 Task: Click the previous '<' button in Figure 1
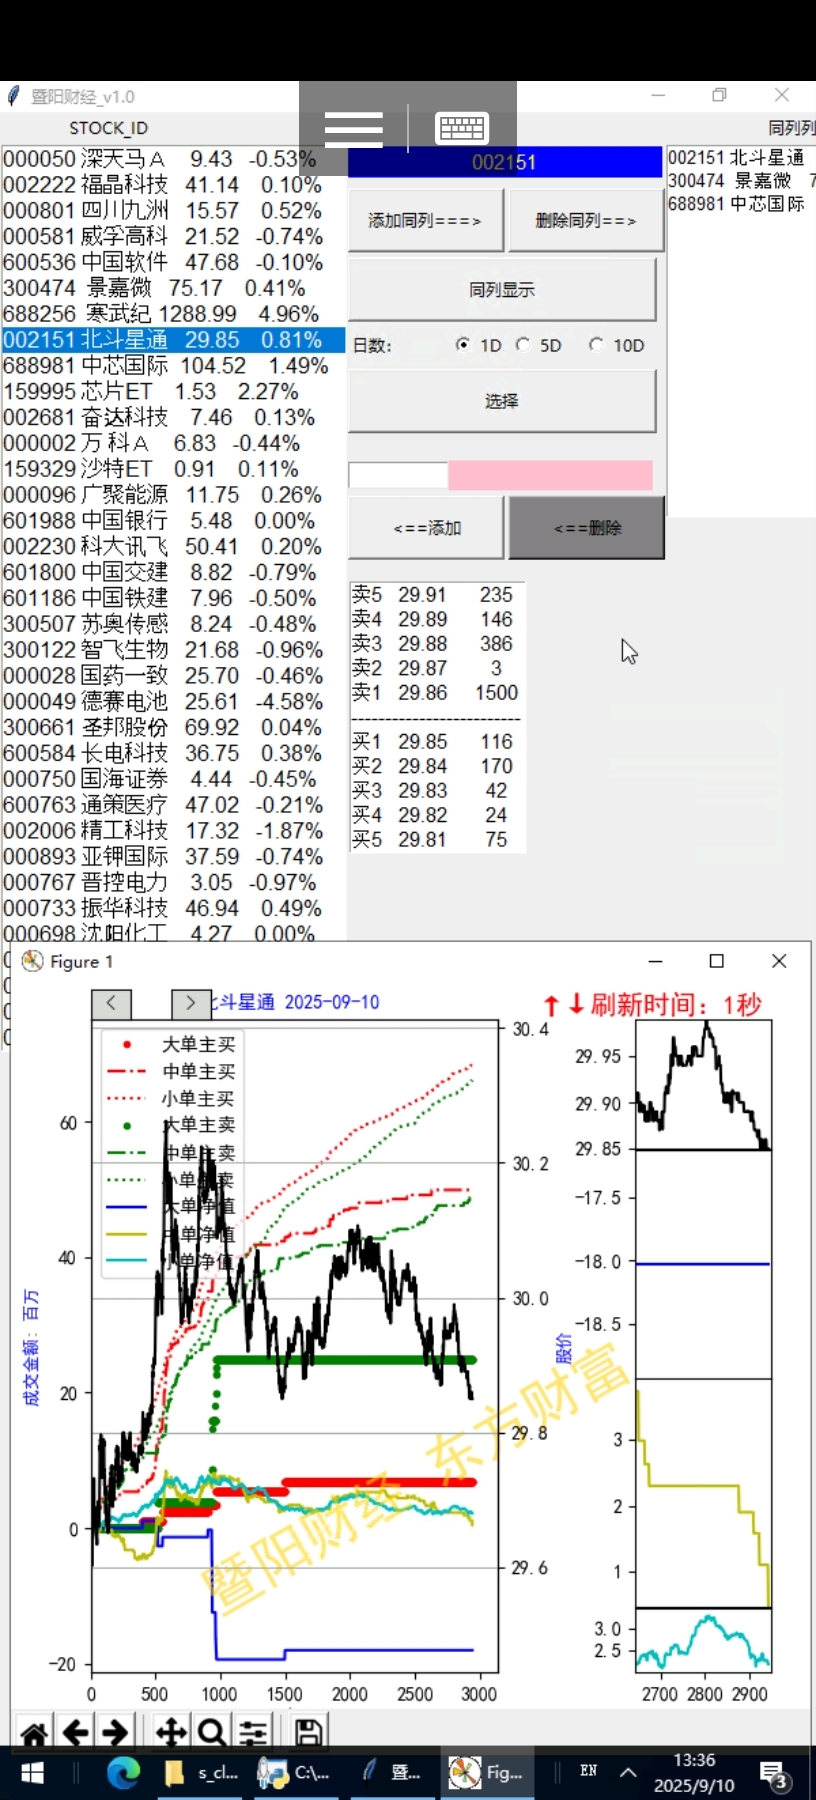click(111, 1003)
